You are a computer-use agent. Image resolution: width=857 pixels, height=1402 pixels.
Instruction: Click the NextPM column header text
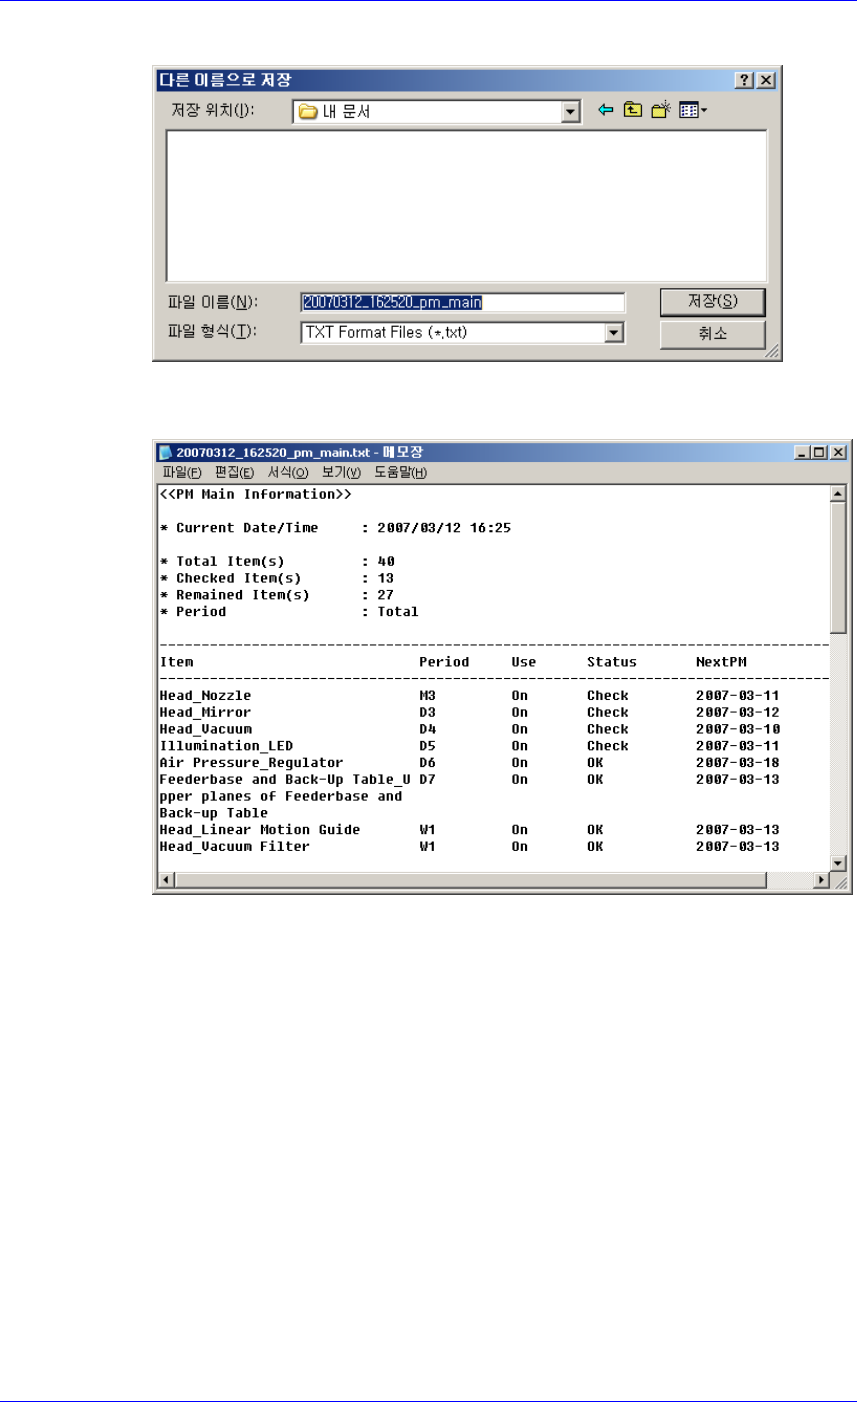point(721,662)
